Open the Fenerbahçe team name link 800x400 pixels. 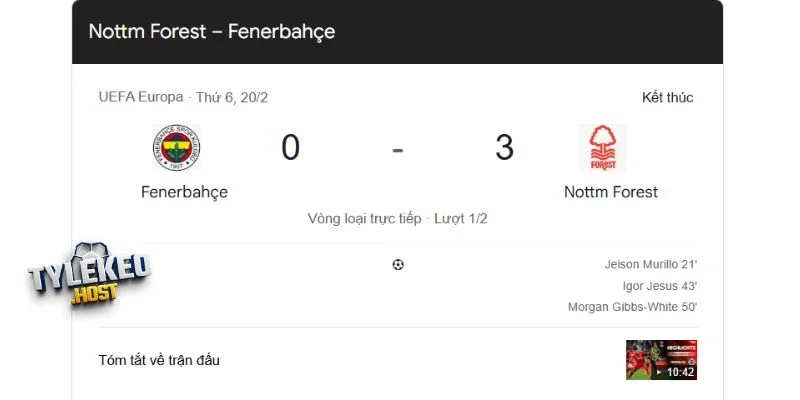pyautogui.click(x=184, y=191)
